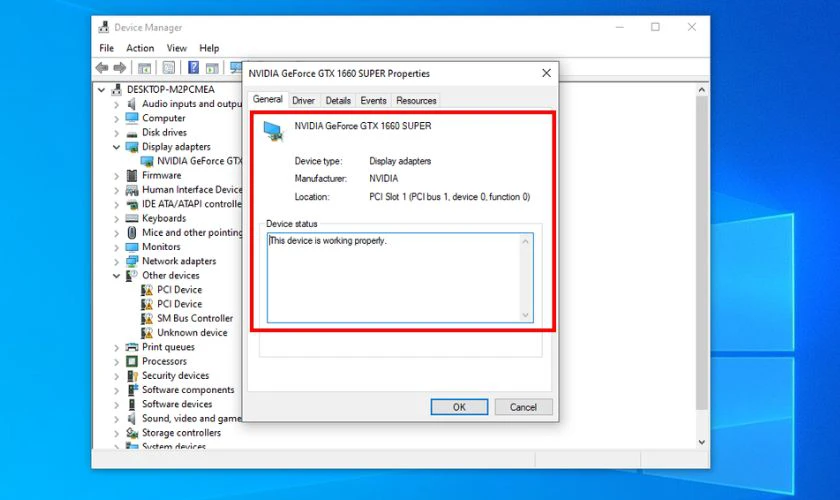Screen dimensions: 840x500
Task: Click the graphics card icon in Properties dialog
Action: coord(273,131)
